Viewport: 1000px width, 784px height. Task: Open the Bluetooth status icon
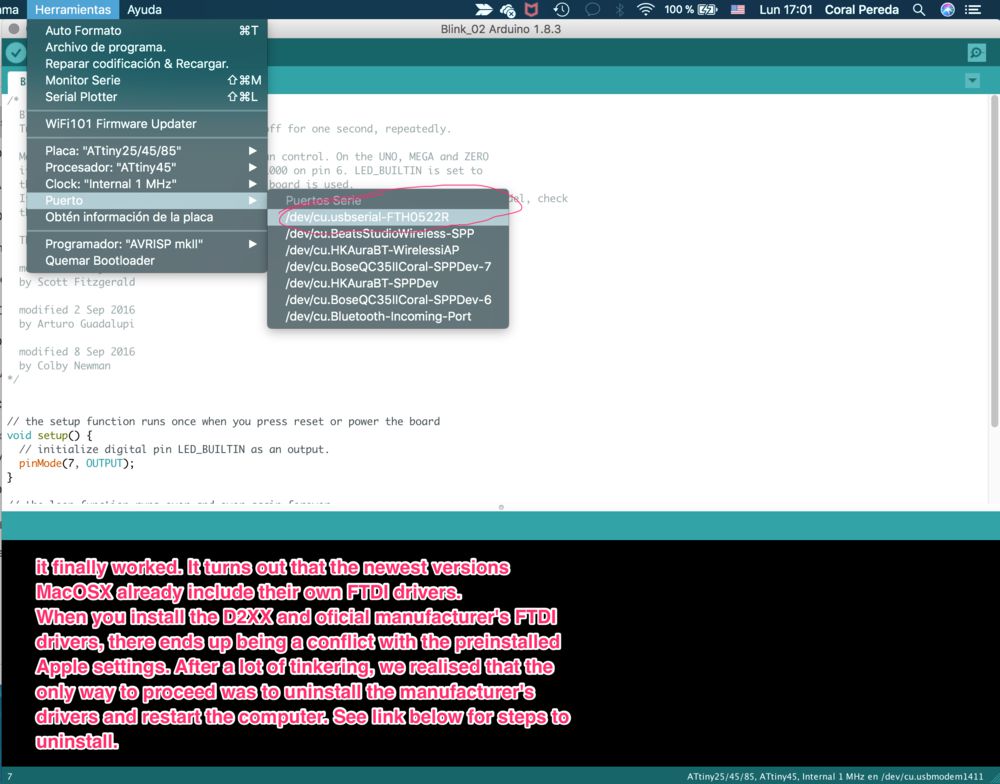point(619,10)
